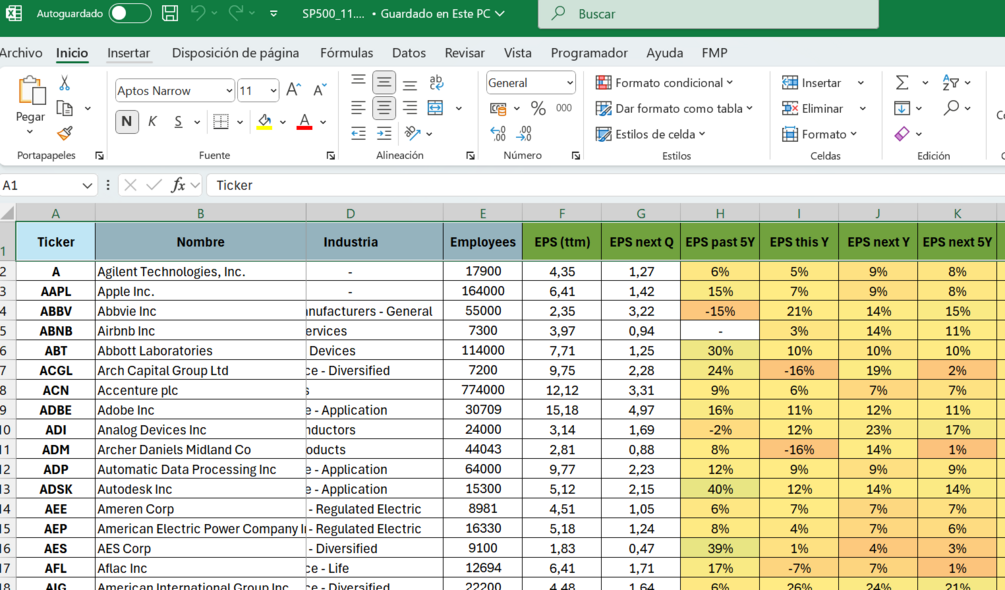
Task: Switch to the Insertar tab
Action: click(x=128, y=53)
